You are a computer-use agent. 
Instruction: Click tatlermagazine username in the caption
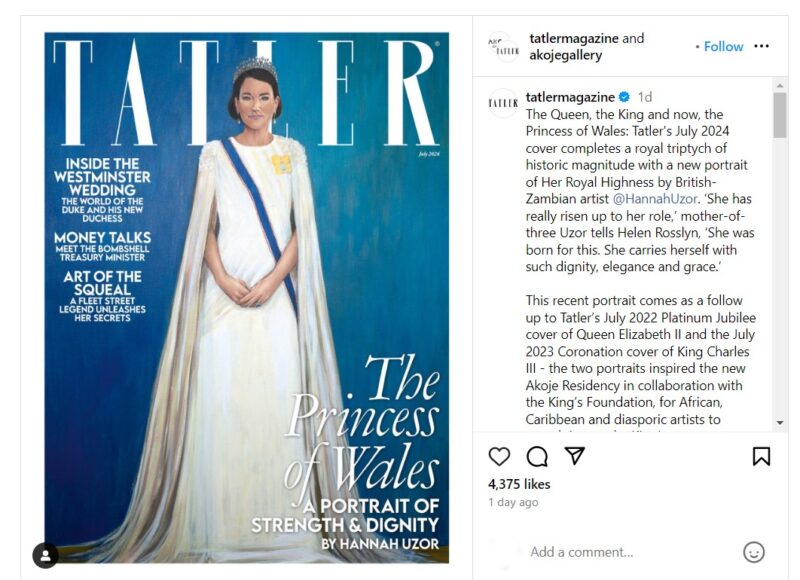570,96
